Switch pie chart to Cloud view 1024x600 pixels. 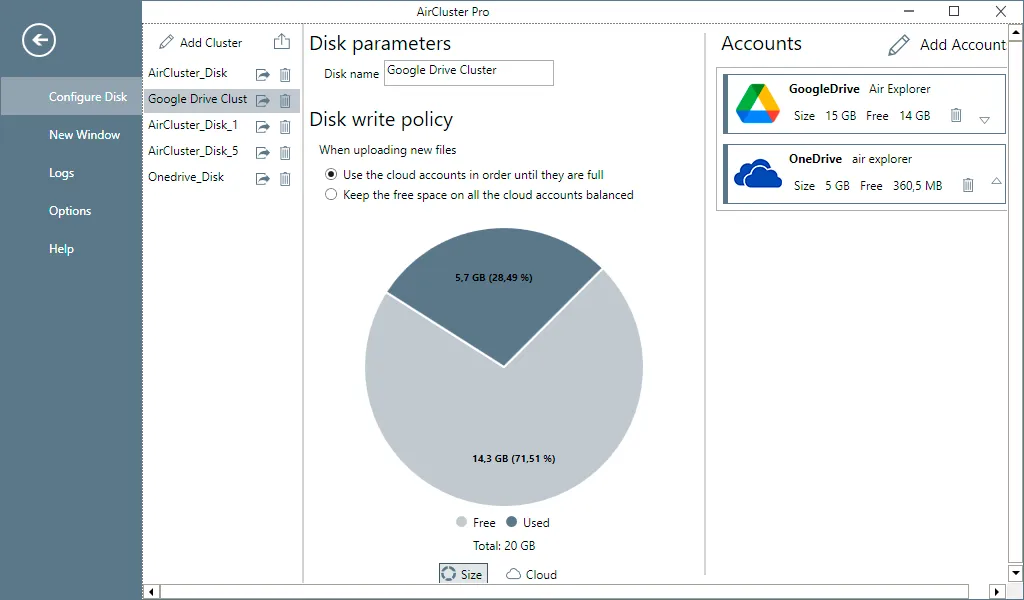tap(532, 574)
